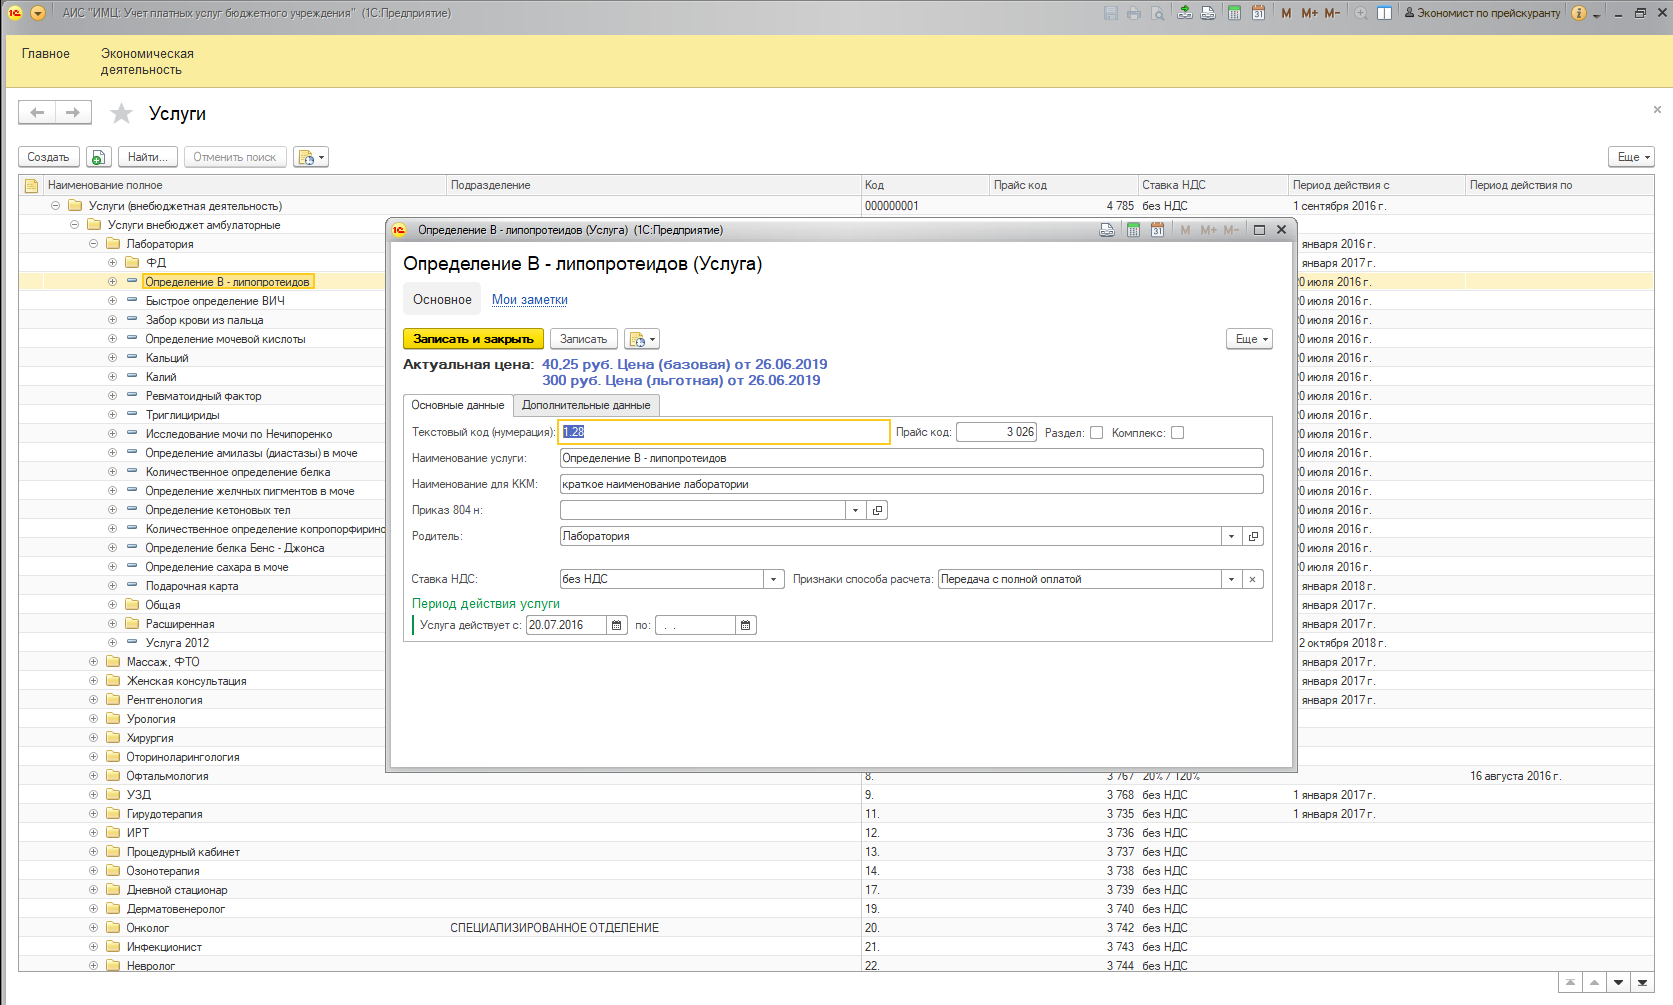Open the info icon in the top toolbar

(1578, 13)
